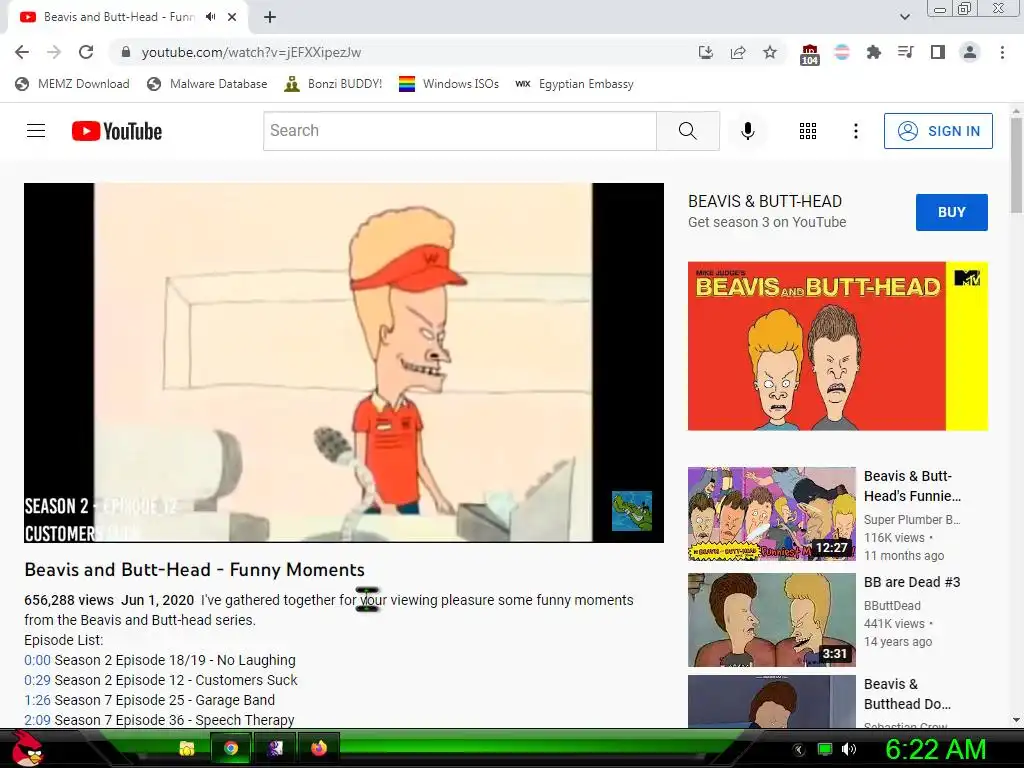Viewport: 1024px width, 768px height.
Task: Click the browser forward arrow
Action: tap(54, 52)
